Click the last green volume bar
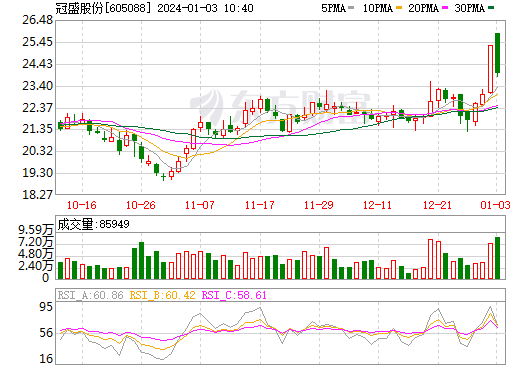 tap(497, 258)
